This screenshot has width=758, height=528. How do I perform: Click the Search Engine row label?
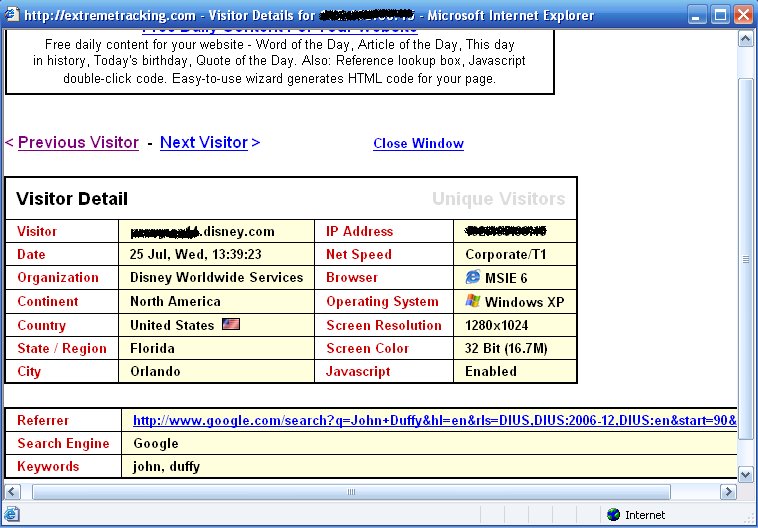pos(63,443)
